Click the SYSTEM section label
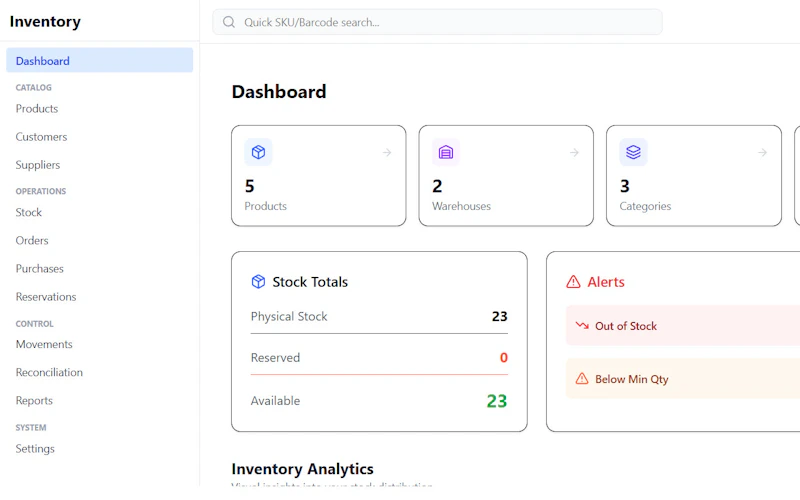Screen dimensions: 800x500 31,427
